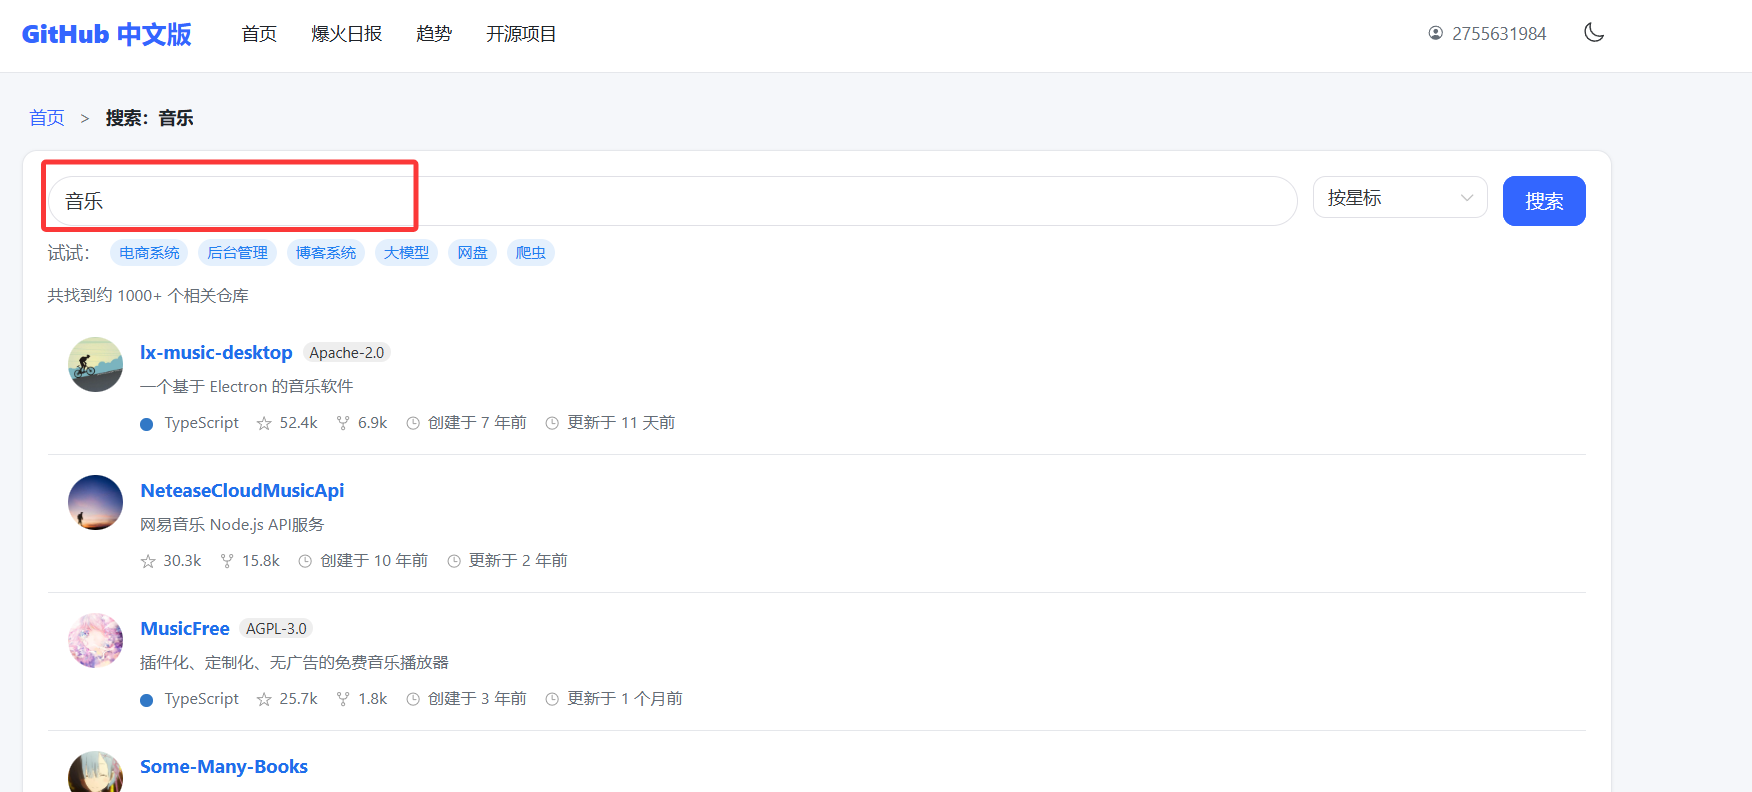Click the description 网易音乐 Node.js API服务

click(232, 524)
